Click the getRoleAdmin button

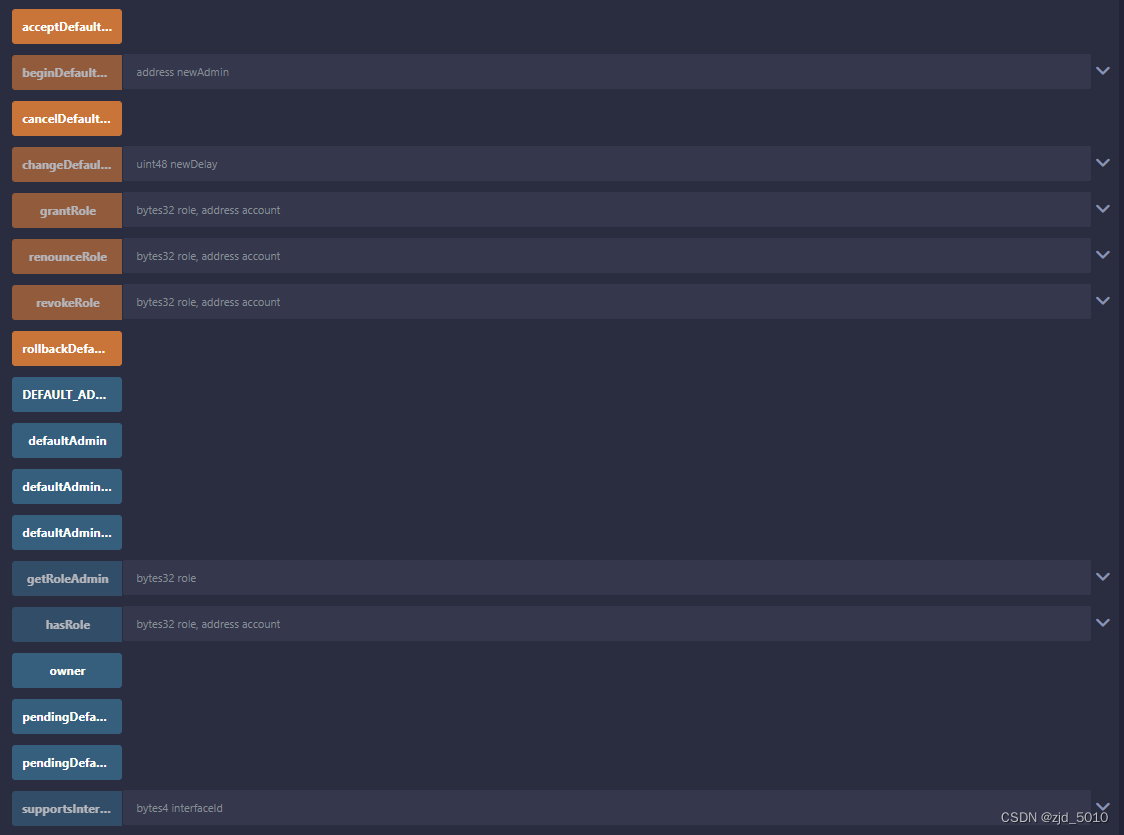[67, 578]
